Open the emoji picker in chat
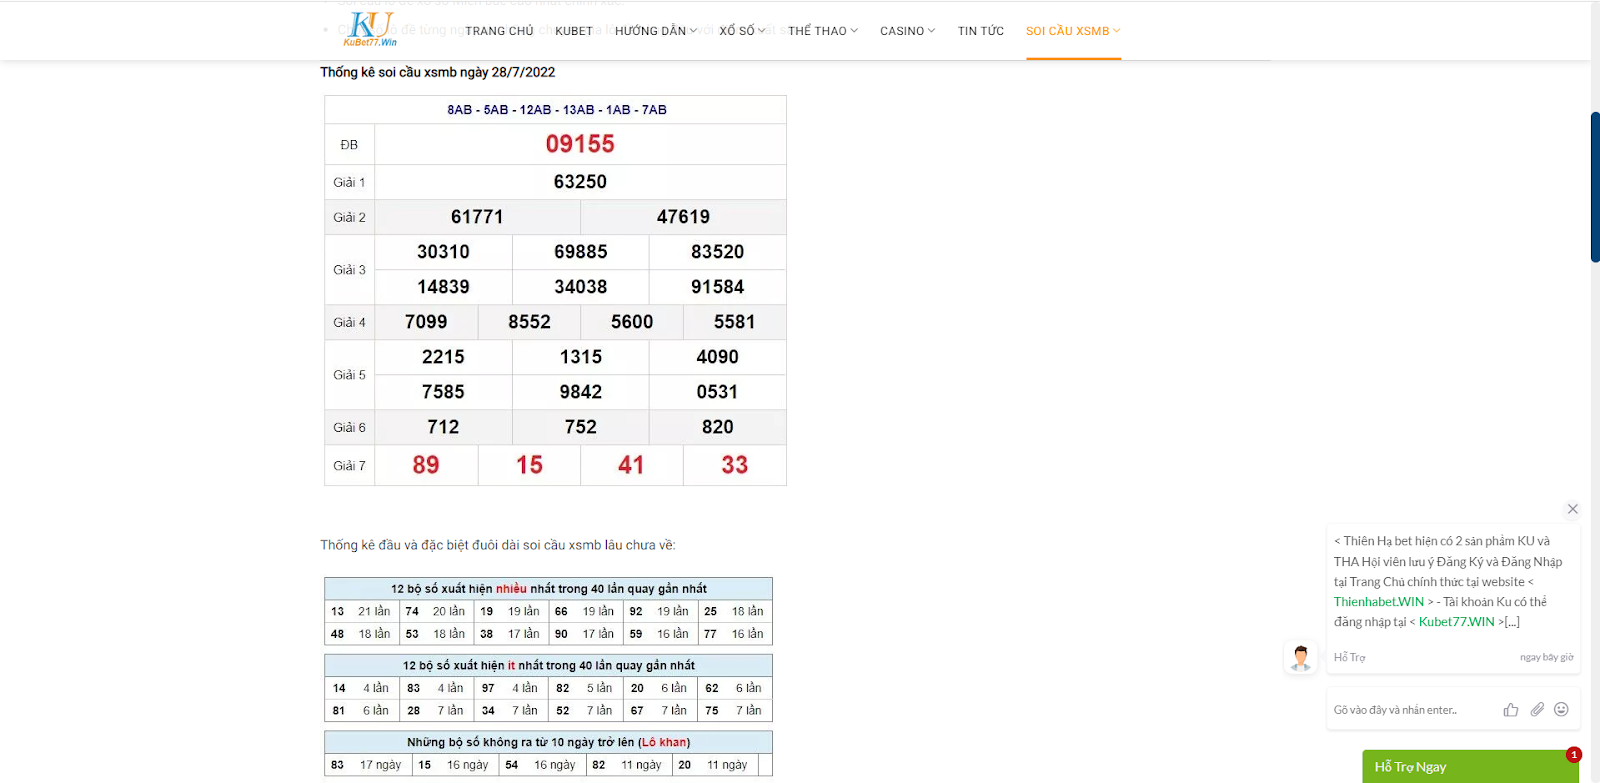Screen dimensions: 1600x783 [1561, 709]
